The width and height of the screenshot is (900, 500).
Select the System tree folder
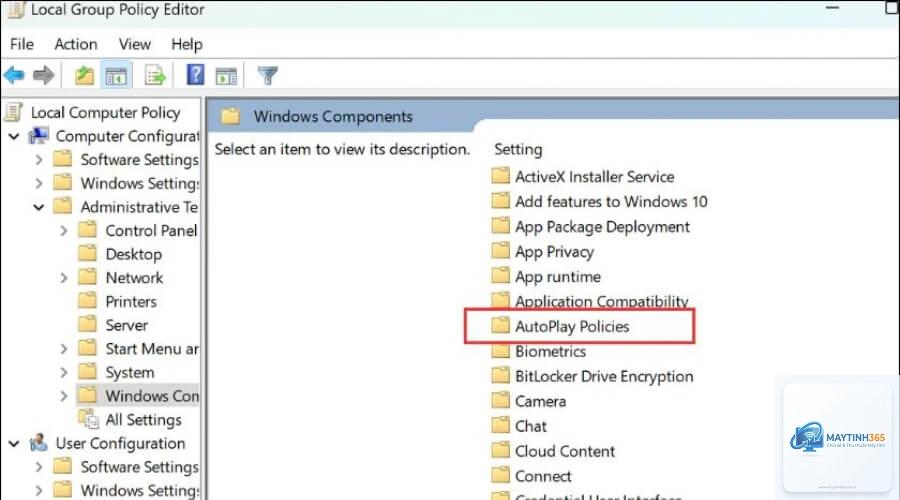pyautogui.click(x=130, y=373)
